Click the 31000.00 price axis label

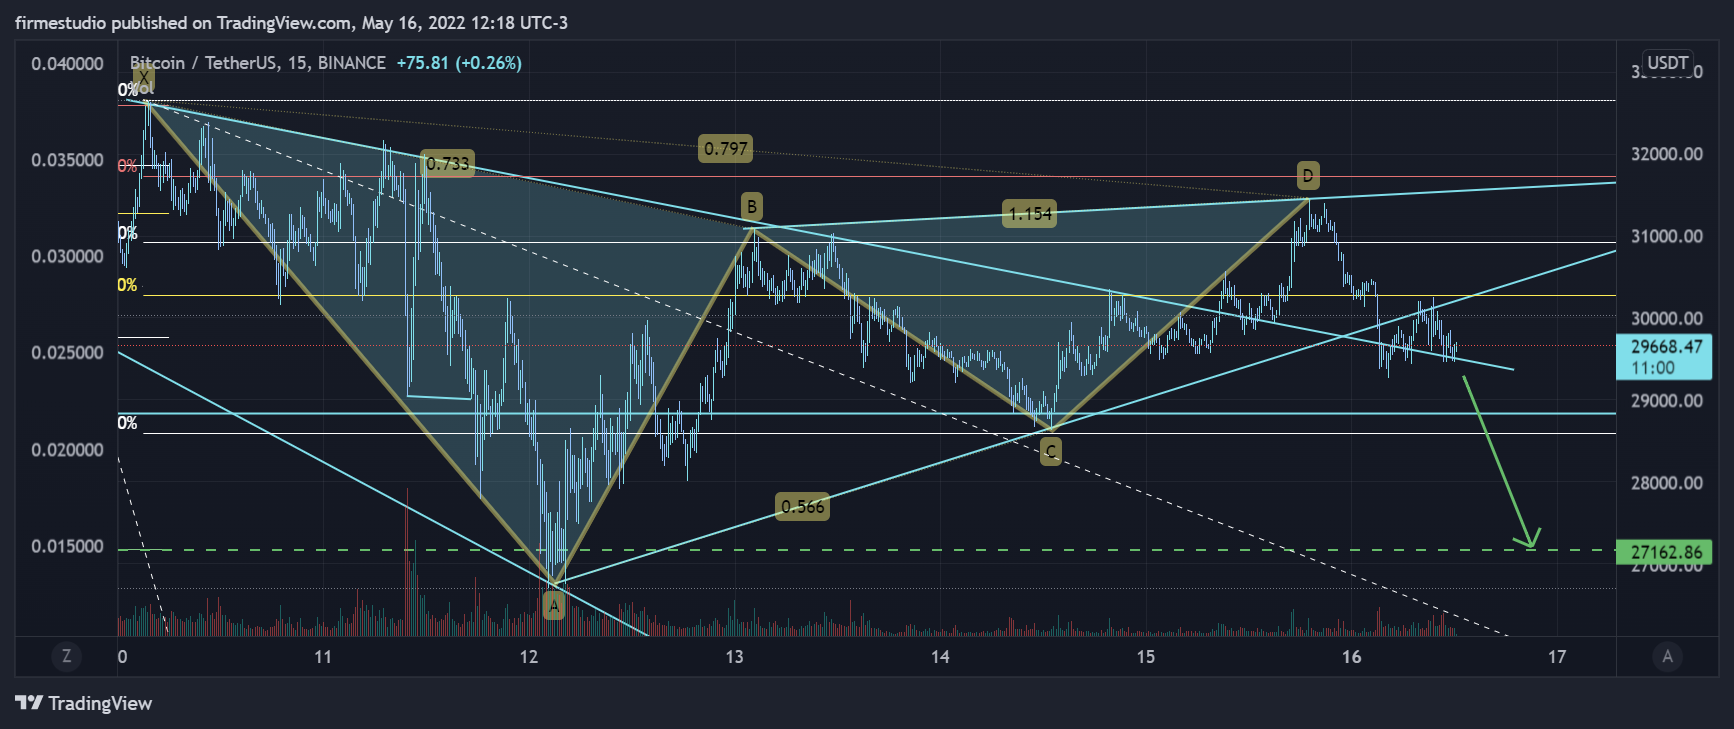[x=1667, y=237]
